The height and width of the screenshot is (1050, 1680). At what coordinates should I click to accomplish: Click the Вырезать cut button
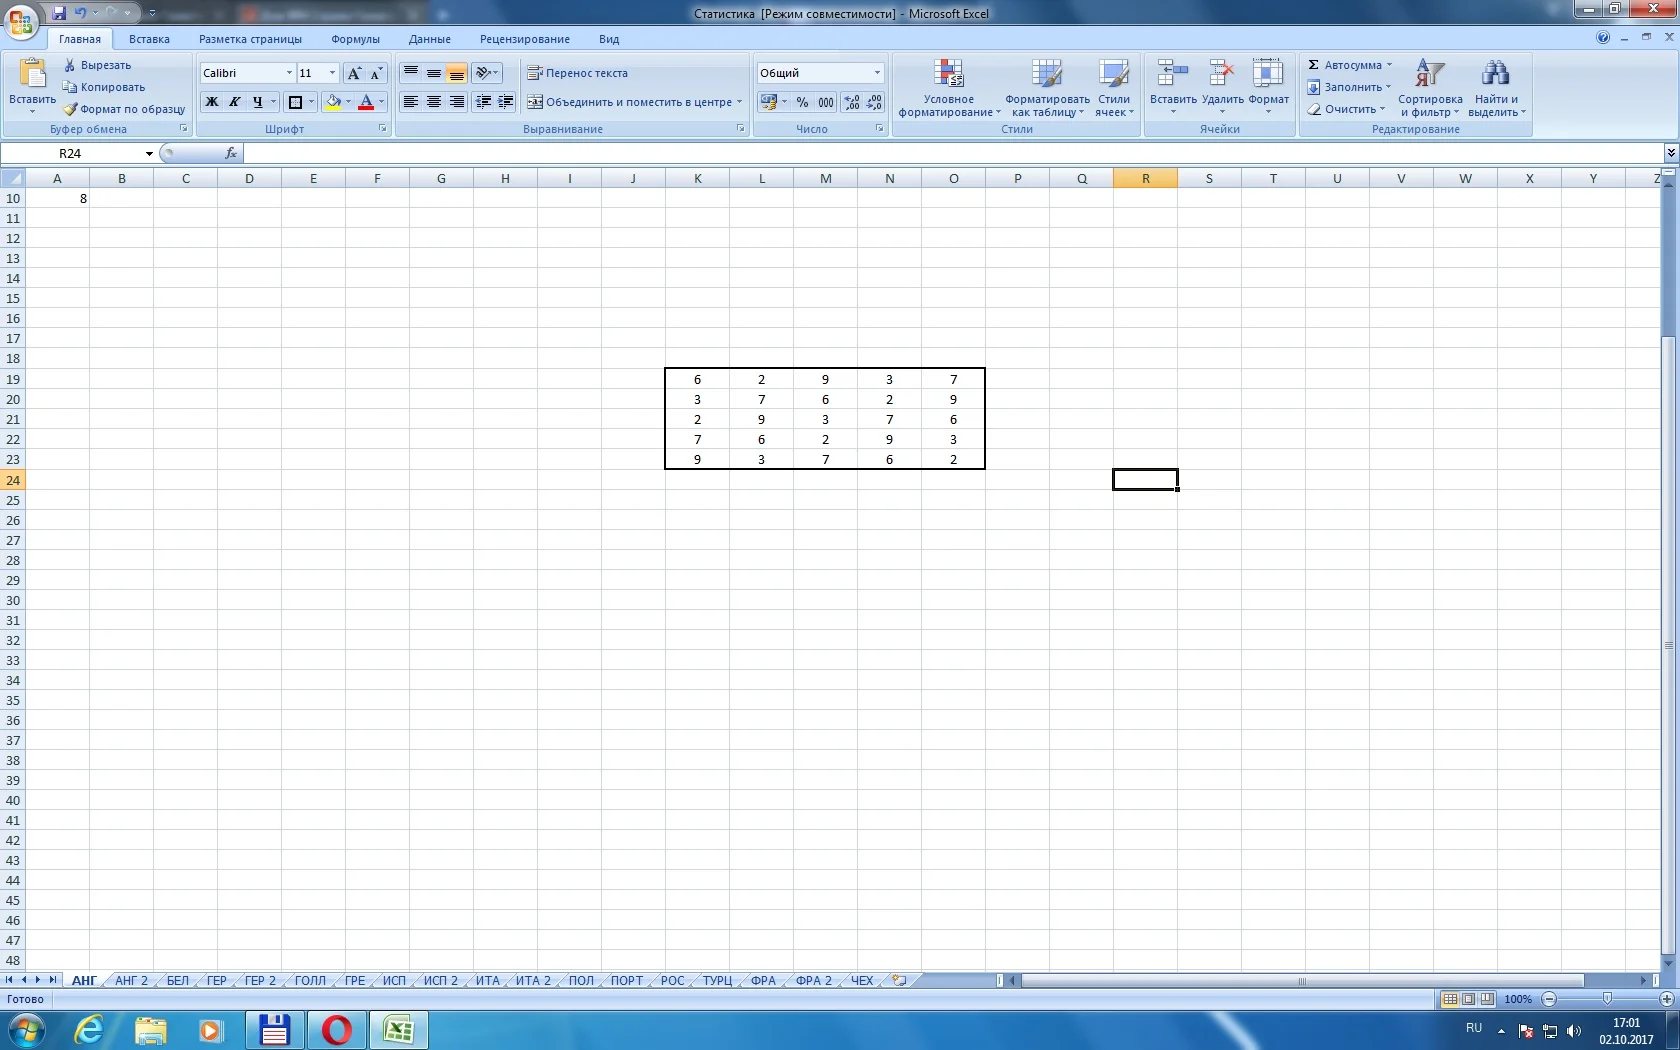click(97, 65)
